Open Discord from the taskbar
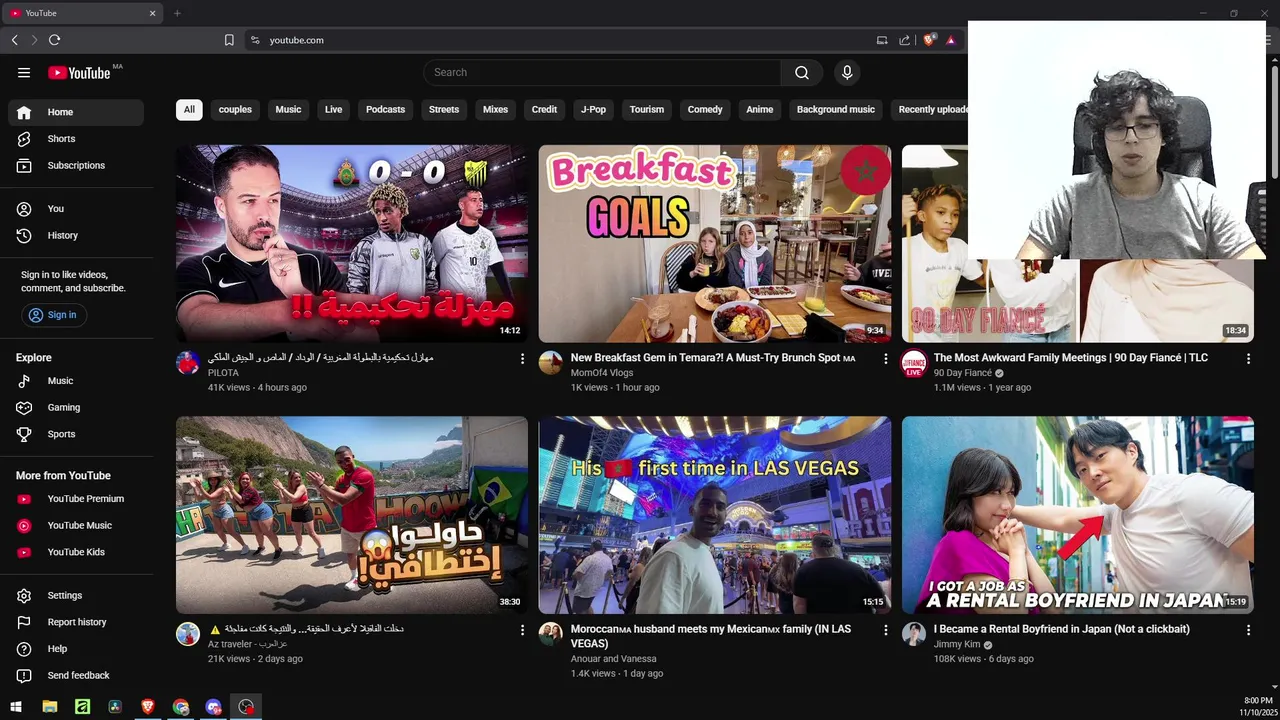The image size is (1280, 720). (x=213, y=707)
